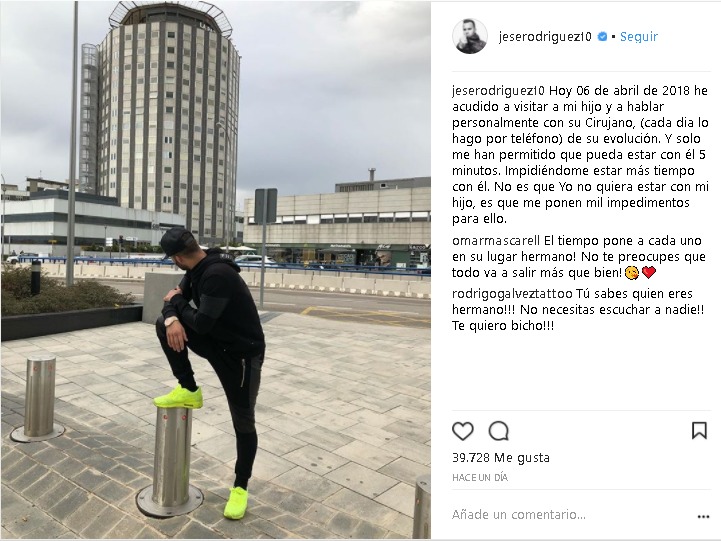721x541 pixels.
Task: Click the caption text about the son
Action: pos(580,154)
